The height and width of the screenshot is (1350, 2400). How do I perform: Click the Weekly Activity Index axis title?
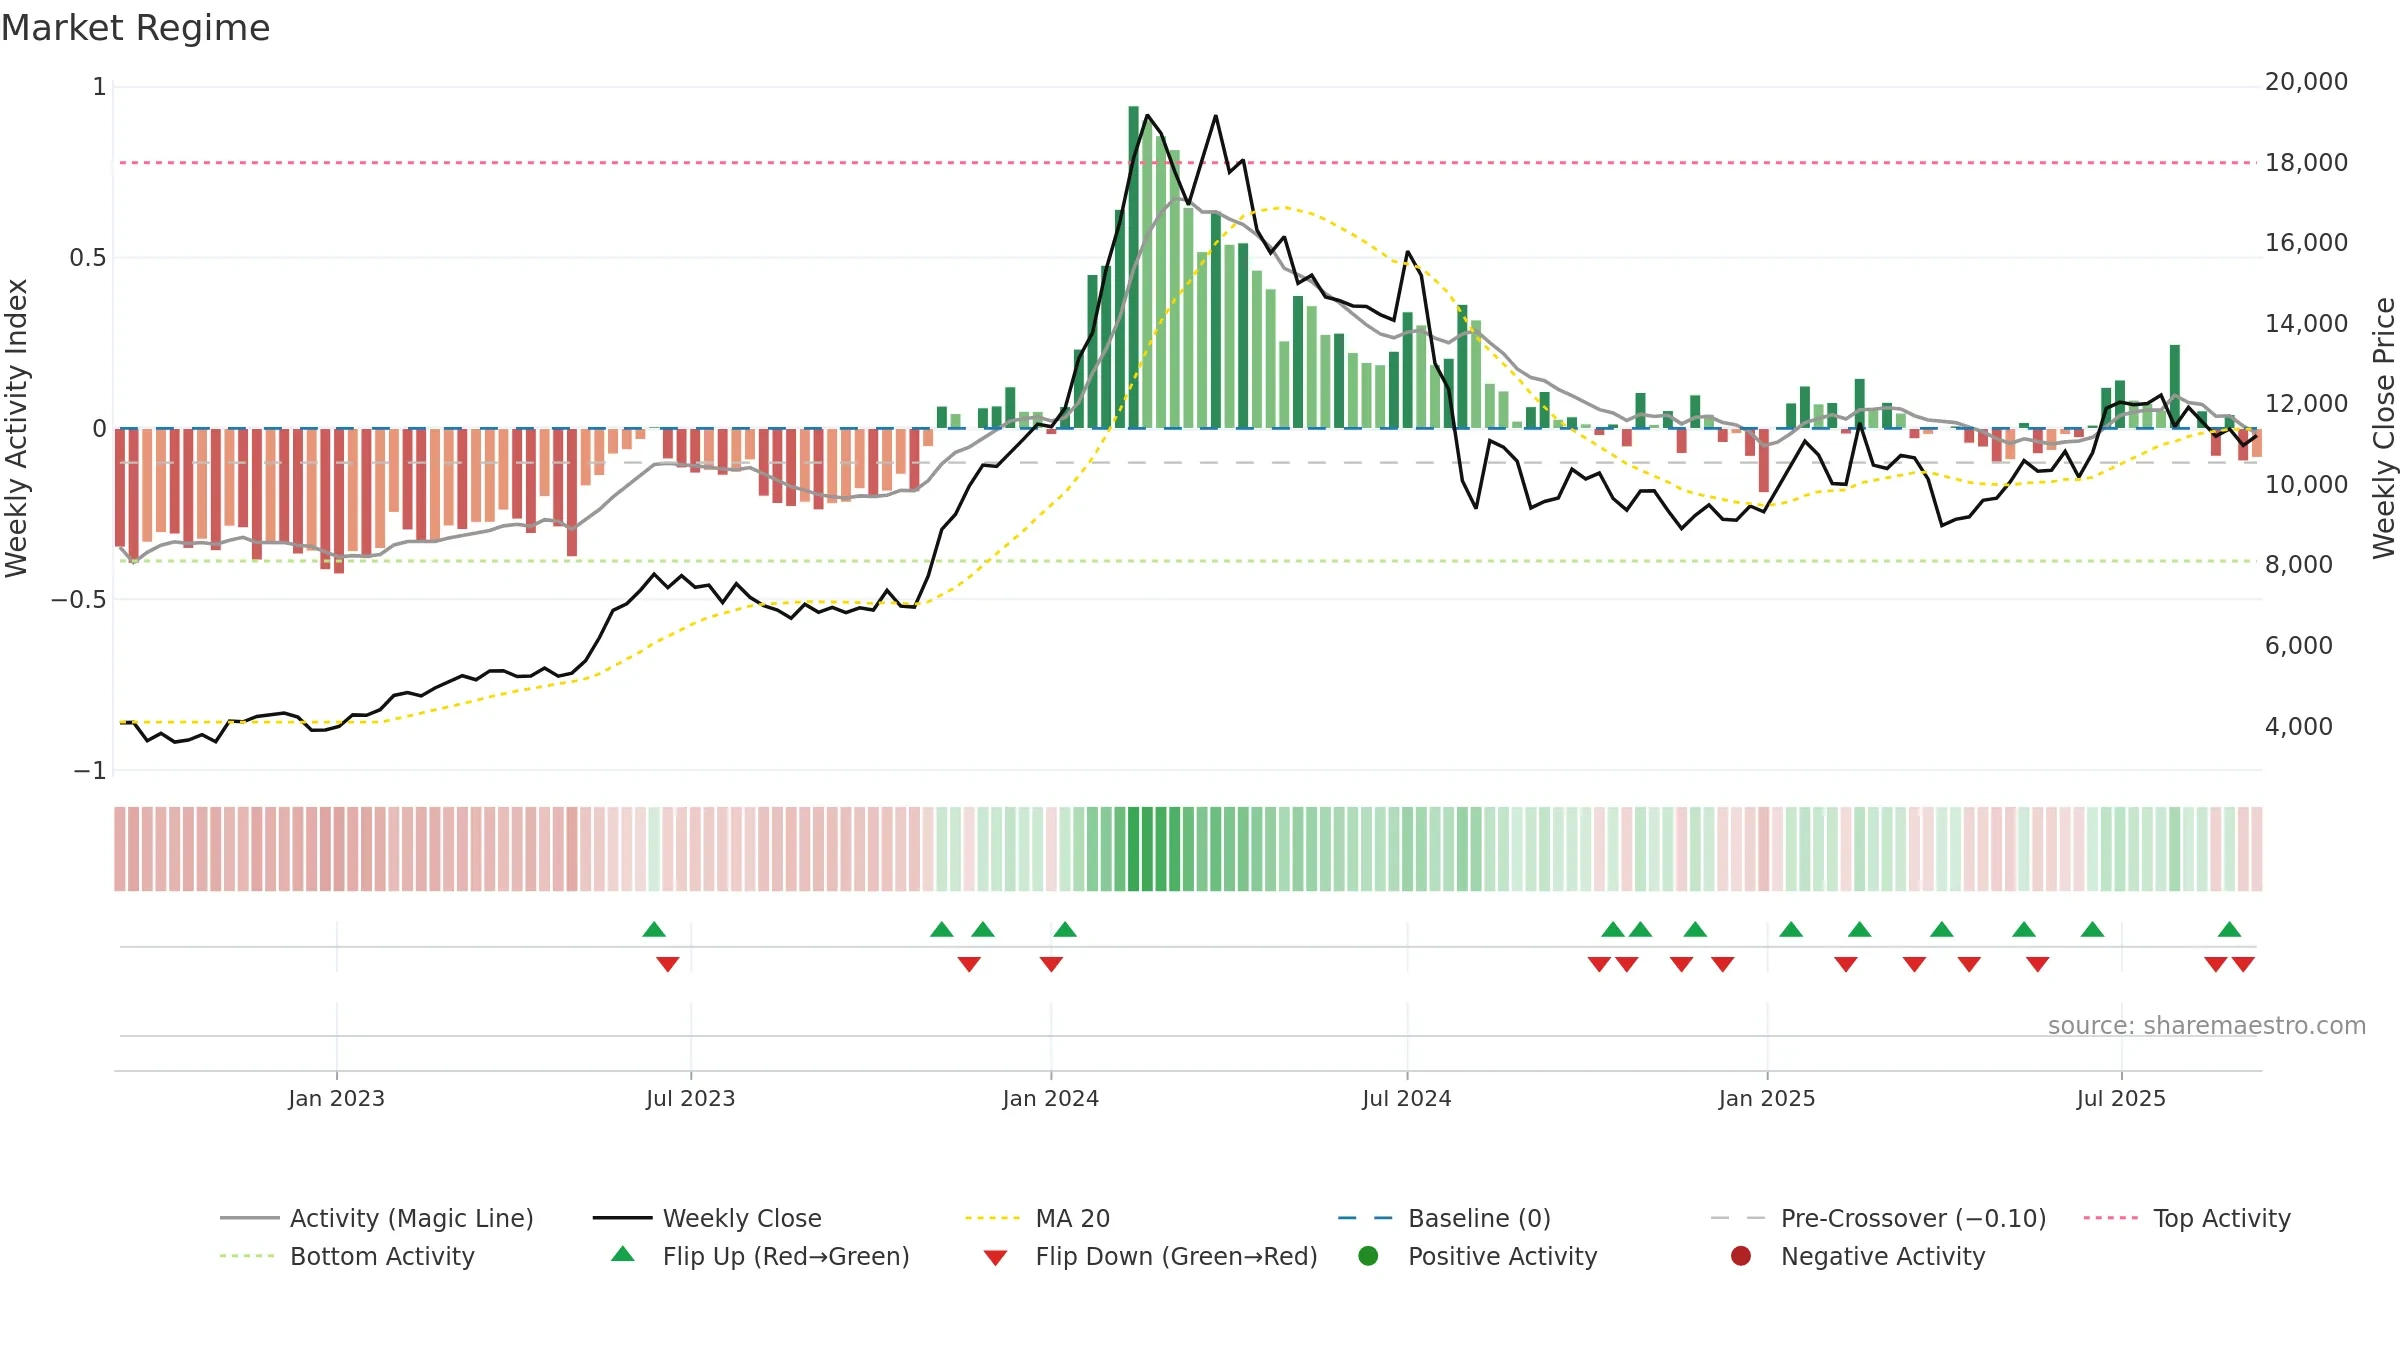(x=16, y=428)
